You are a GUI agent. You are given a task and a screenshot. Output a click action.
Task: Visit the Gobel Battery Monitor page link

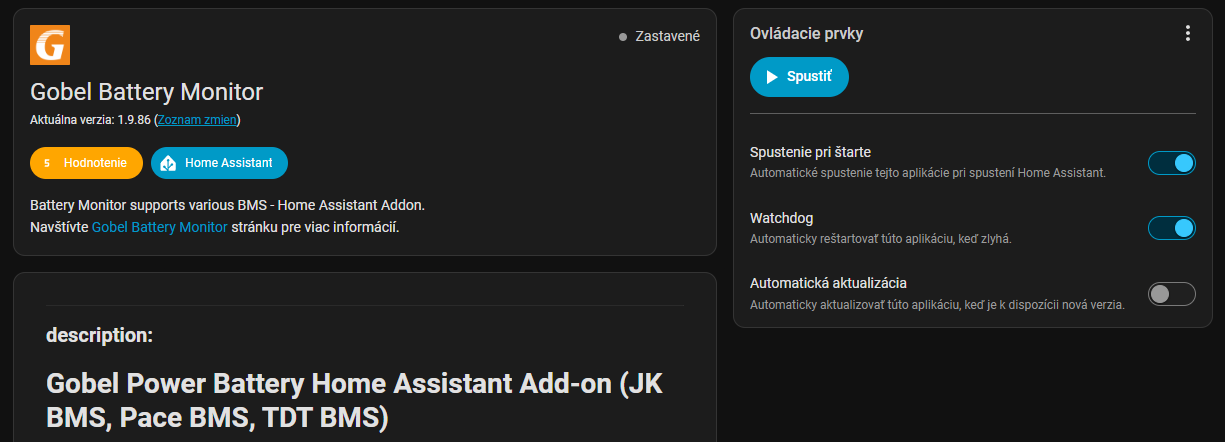click(x=160, y=227)
